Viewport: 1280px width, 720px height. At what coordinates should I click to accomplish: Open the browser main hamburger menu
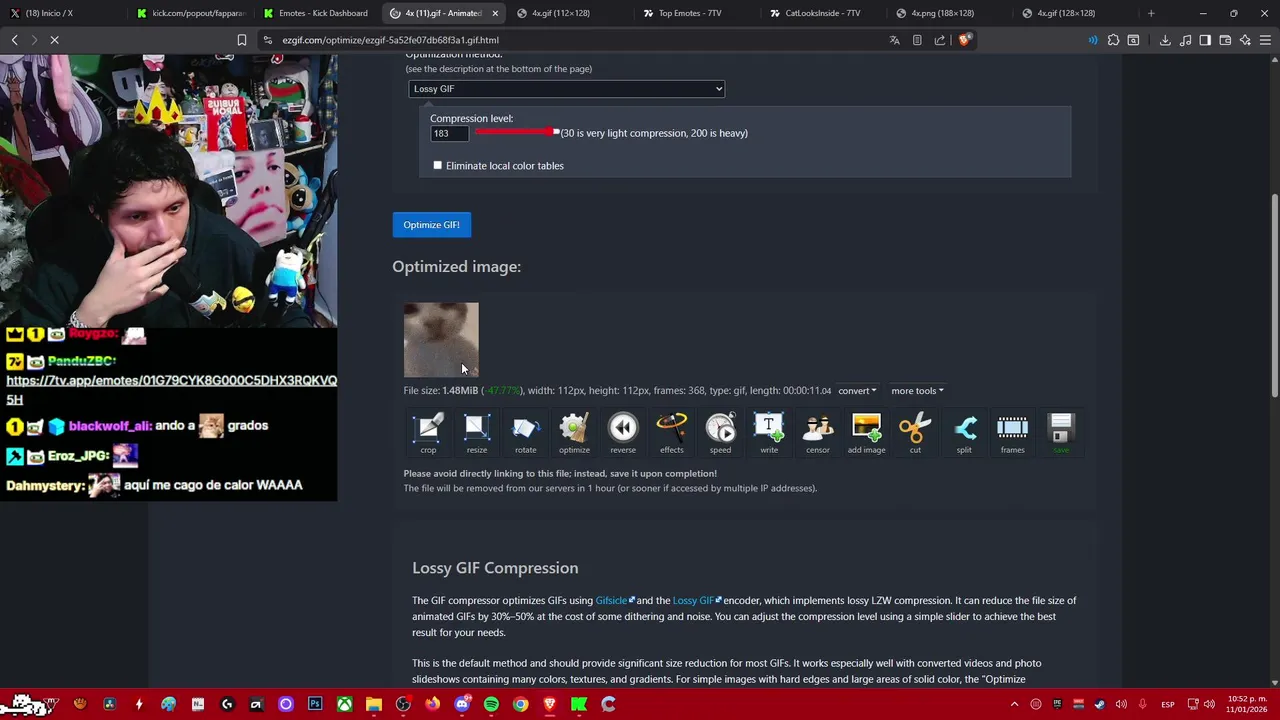(1265, 40)
